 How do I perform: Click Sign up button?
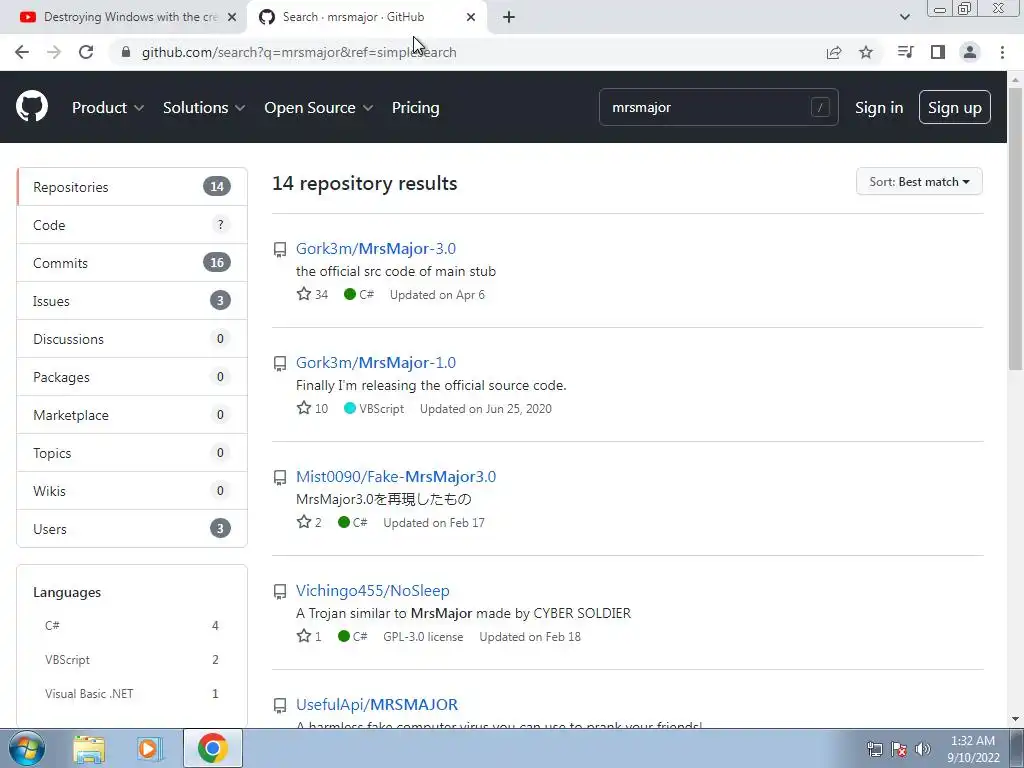(x=954, y=107)
